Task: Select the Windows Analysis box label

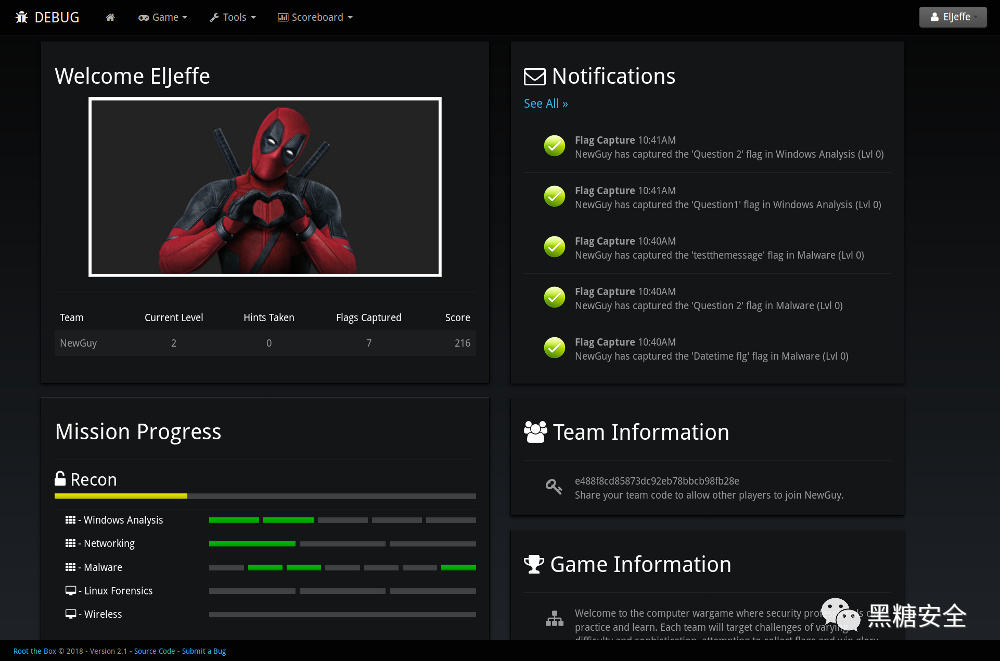Action: [x=123, y=520]
